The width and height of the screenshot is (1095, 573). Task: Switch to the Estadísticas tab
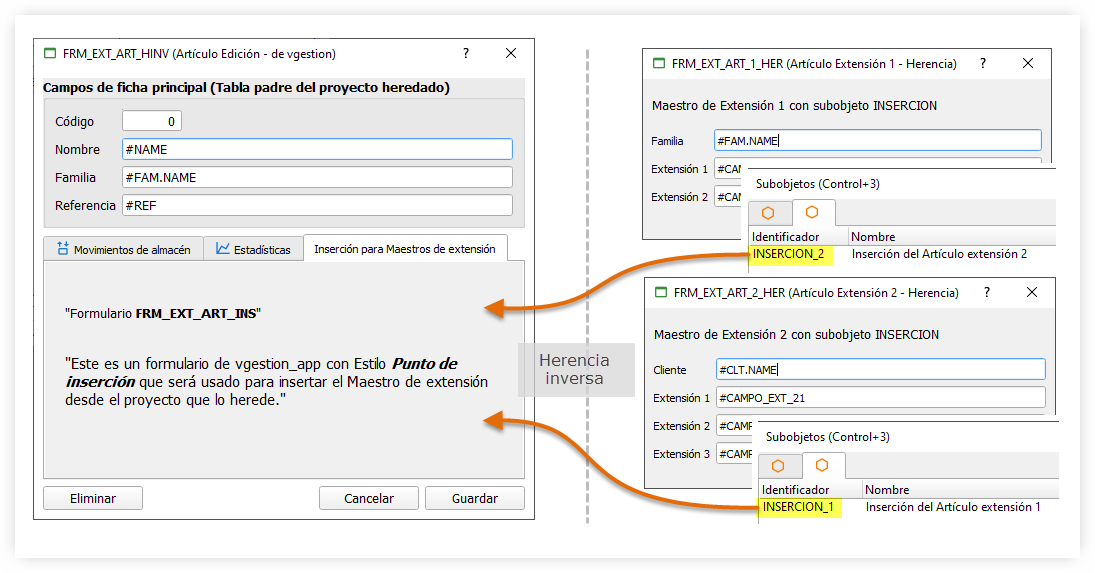(x=254, y=249)
